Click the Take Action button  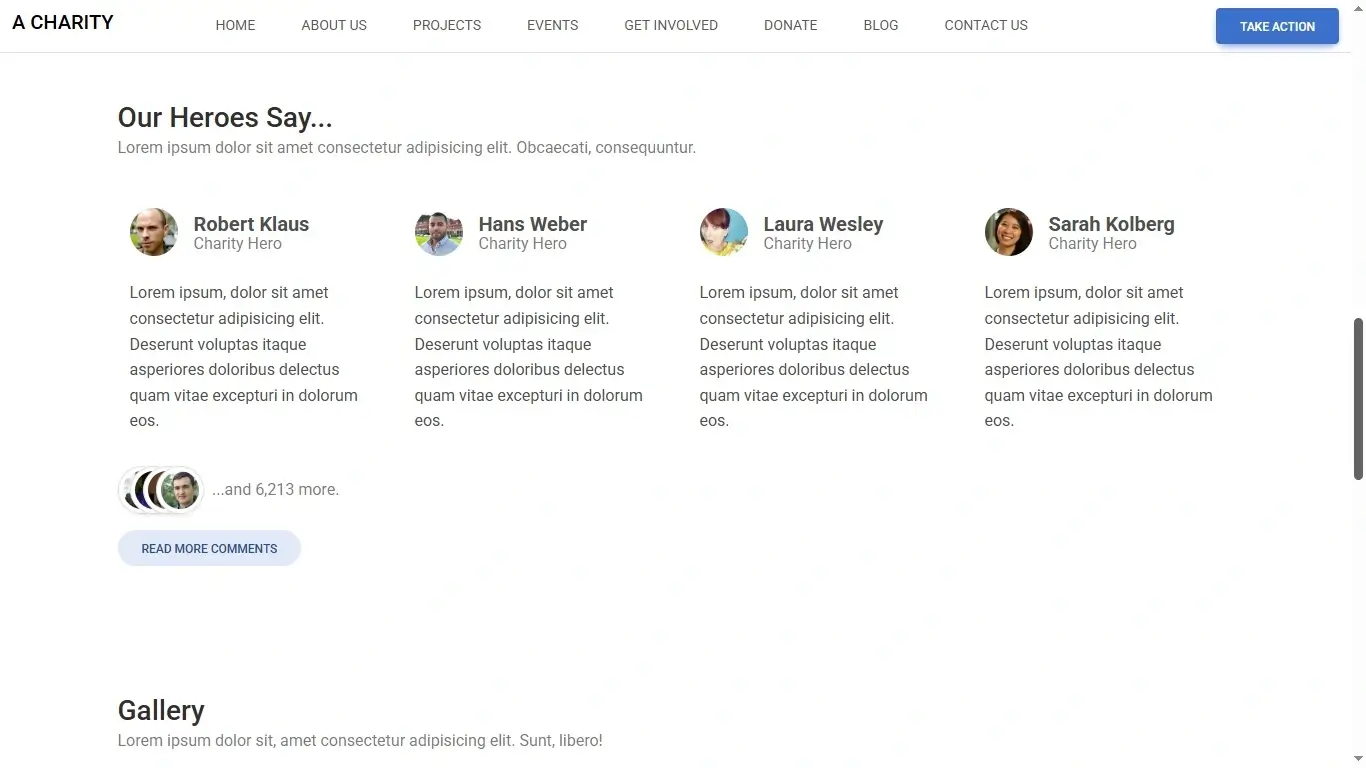(x=1277, y=26)
